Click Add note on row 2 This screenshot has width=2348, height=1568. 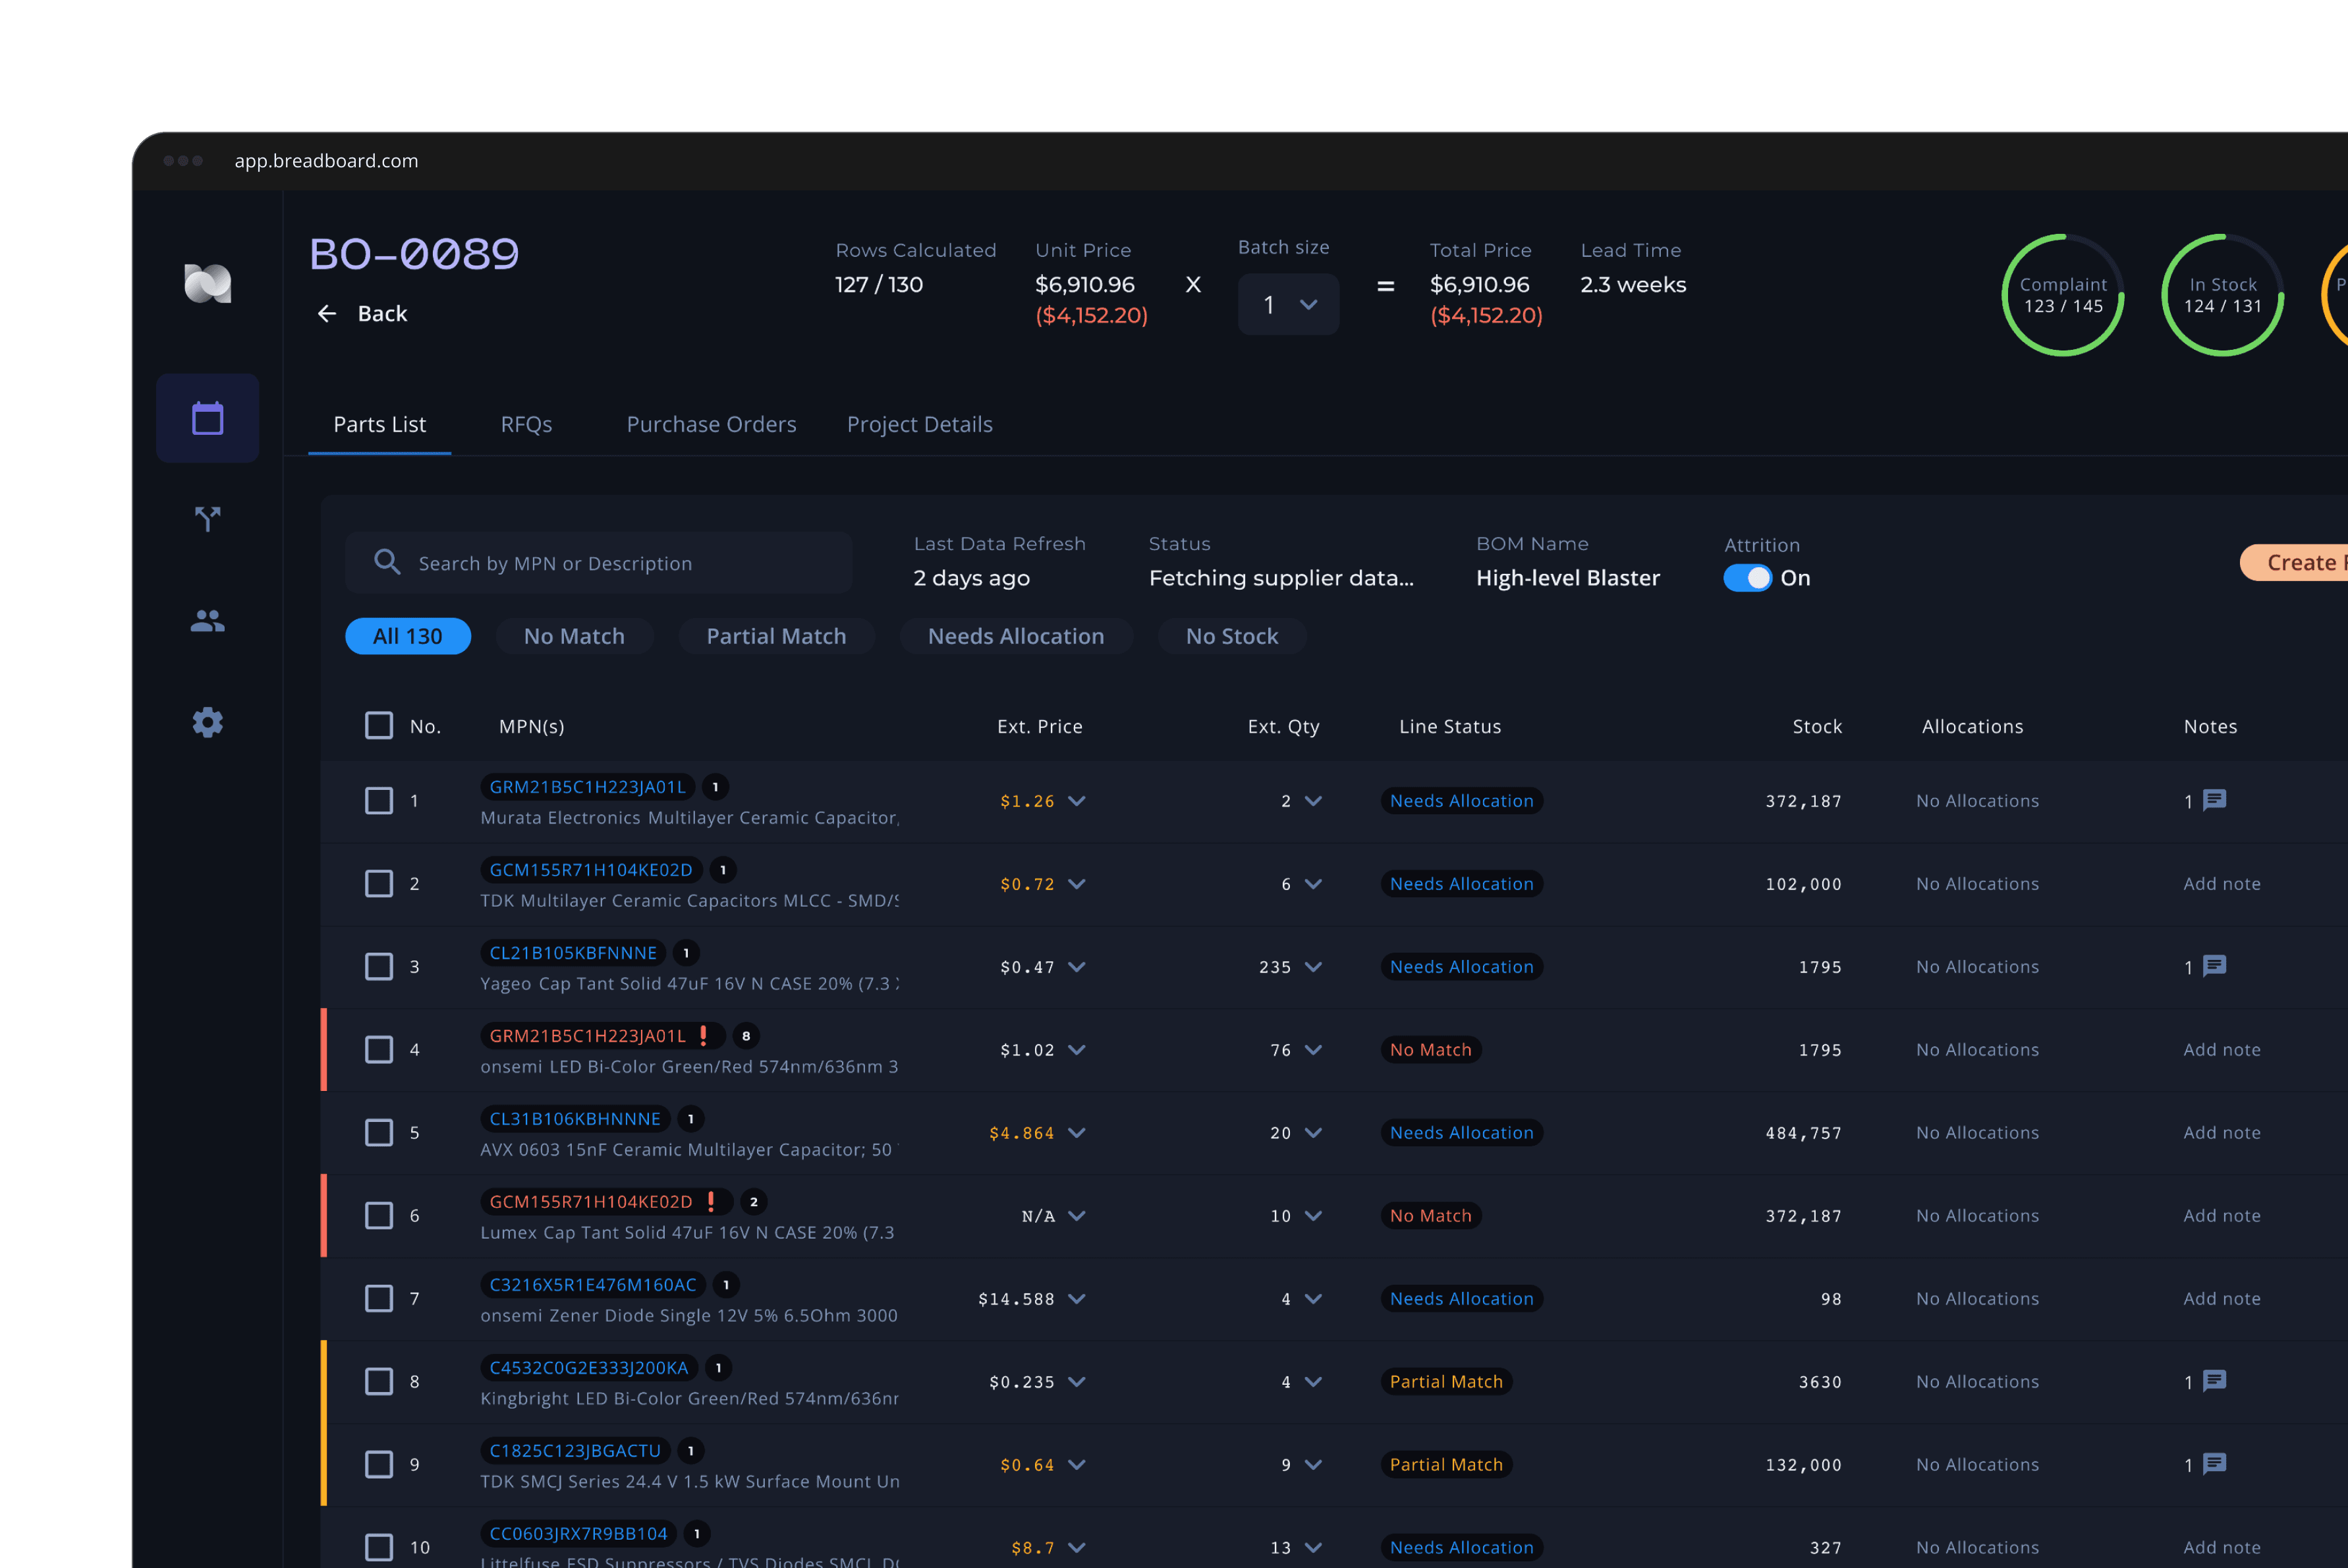[x=2221, y=883]
